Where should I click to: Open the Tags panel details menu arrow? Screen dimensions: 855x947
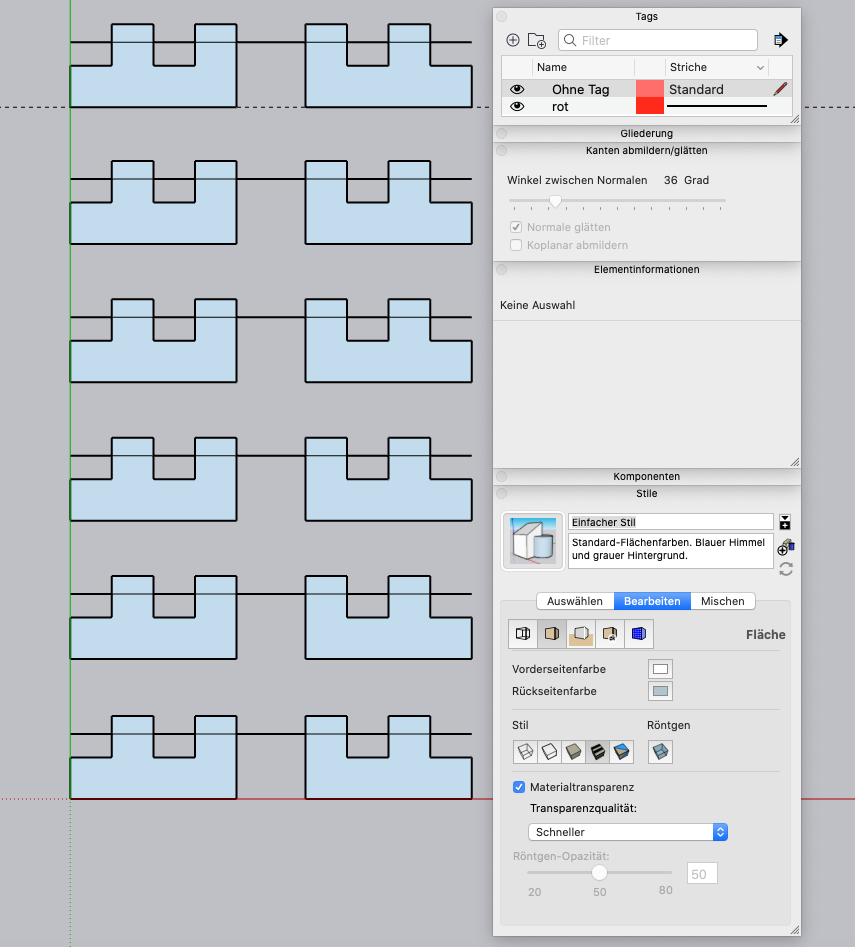(x=781, y=40)
